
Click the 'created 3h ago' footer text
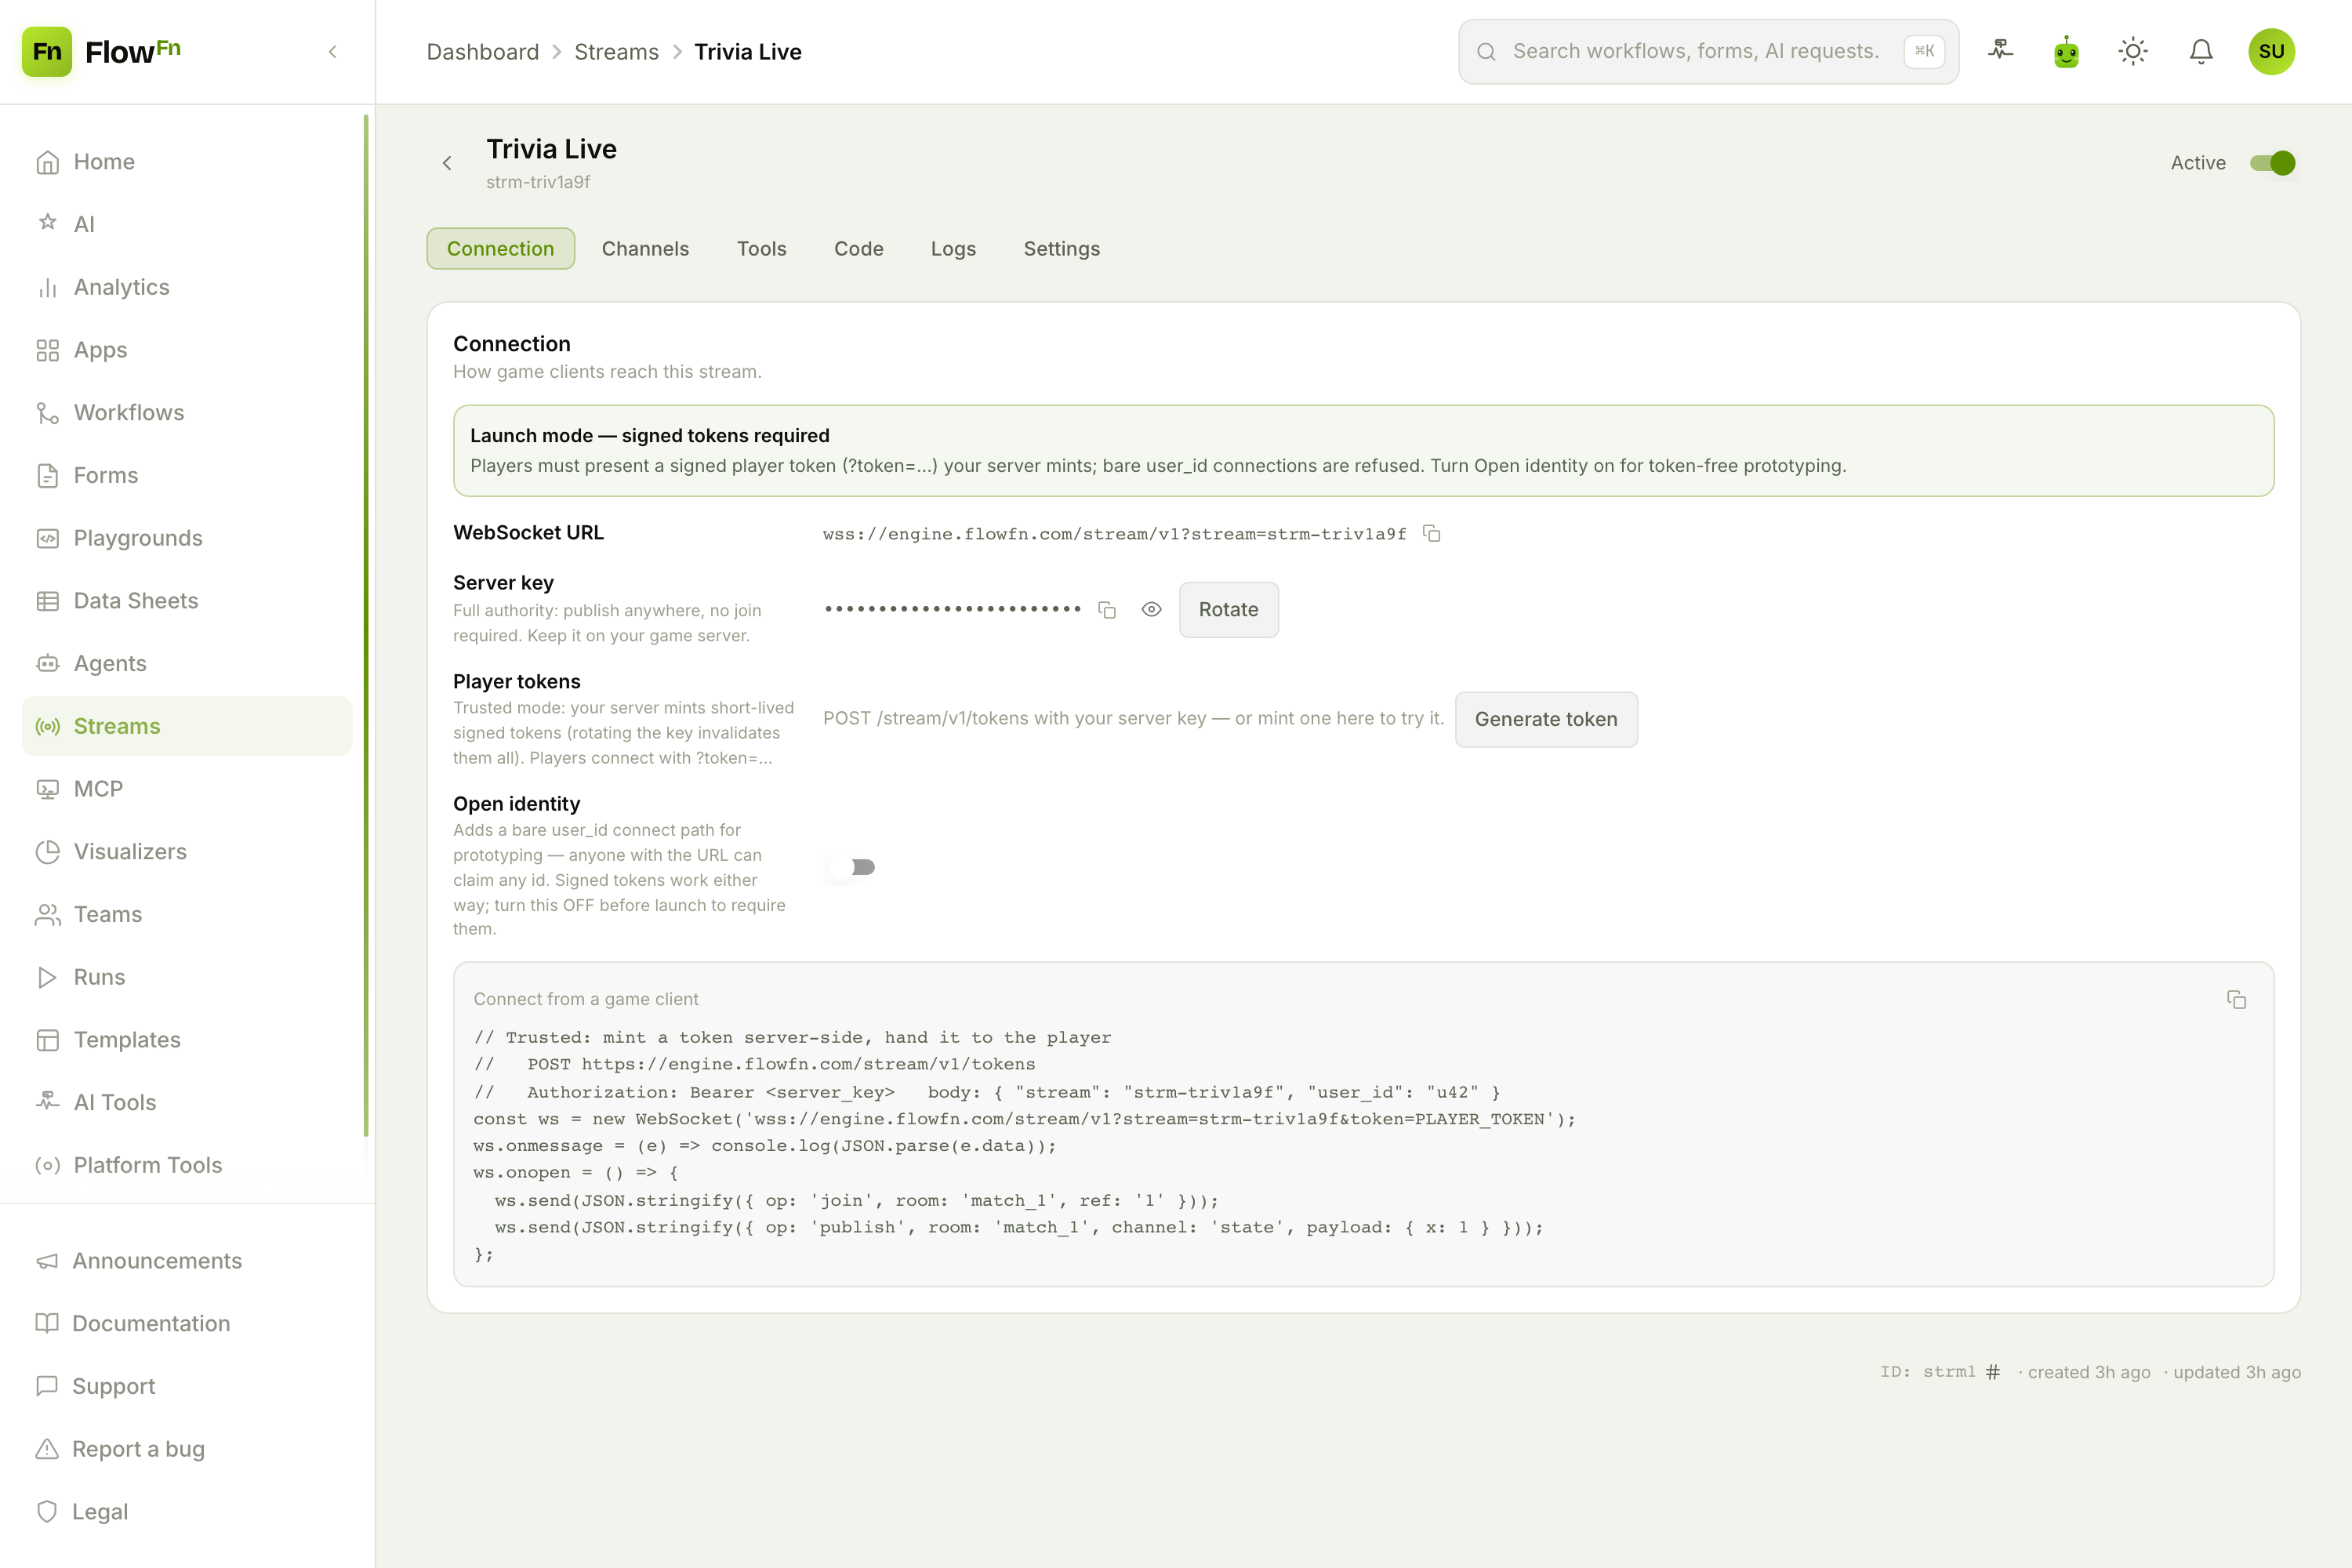pyautogui.click(x=2089, y=1372)
